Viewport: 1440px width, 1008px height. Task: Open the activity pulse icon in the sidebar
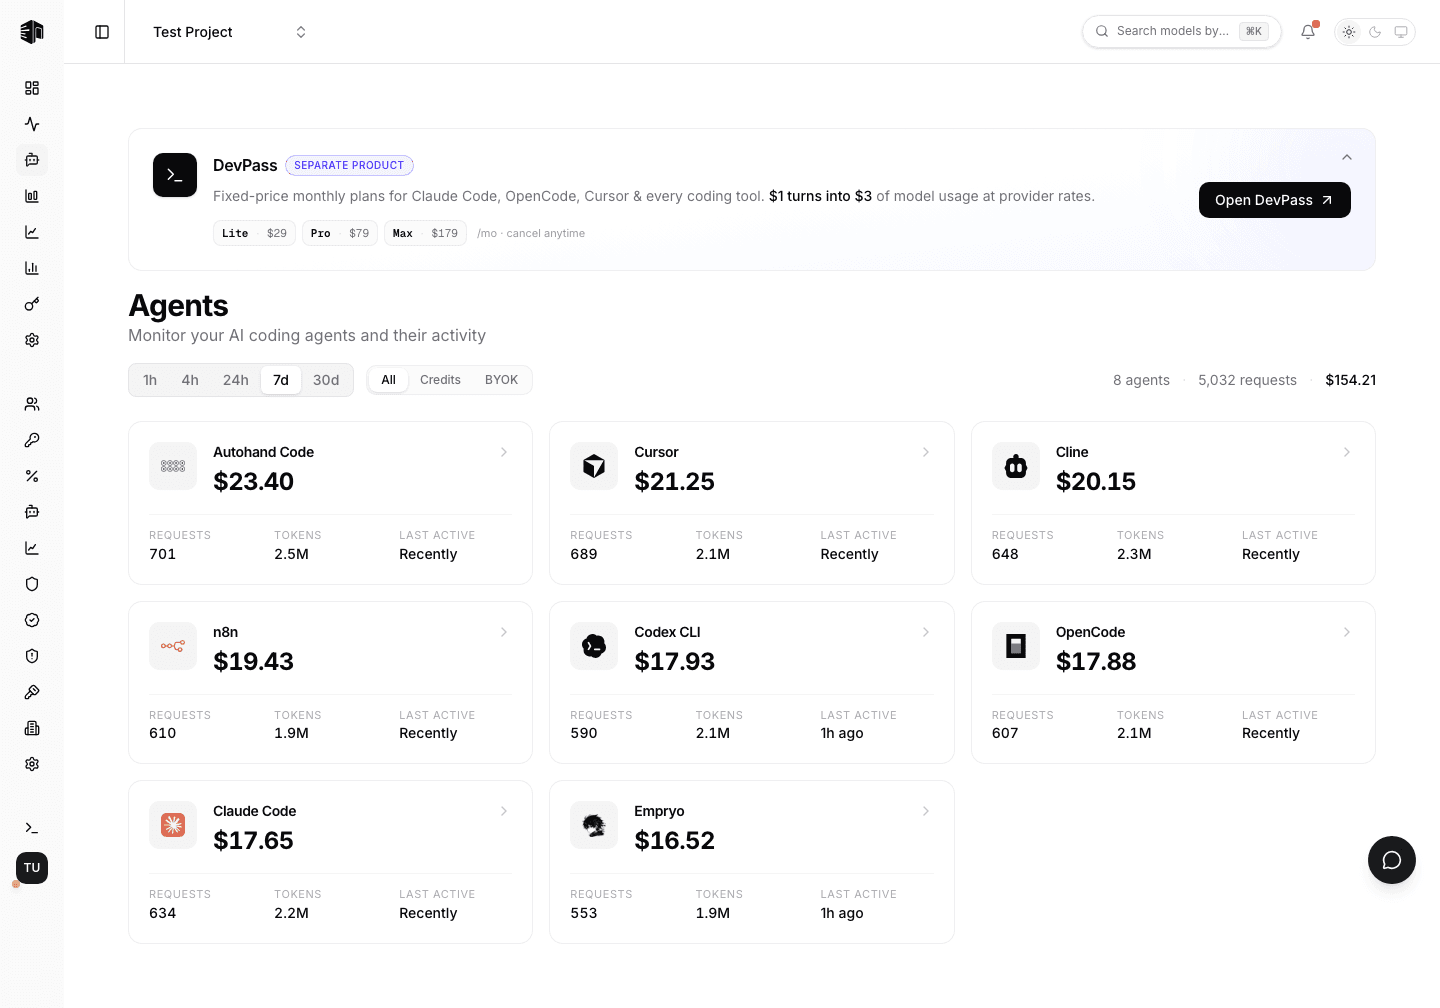(x=32, y=124)
